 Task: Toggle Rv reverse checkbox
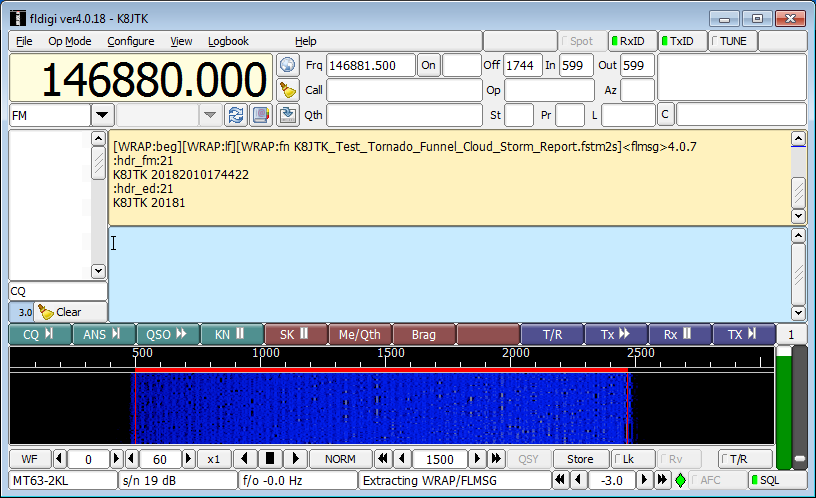679,459
